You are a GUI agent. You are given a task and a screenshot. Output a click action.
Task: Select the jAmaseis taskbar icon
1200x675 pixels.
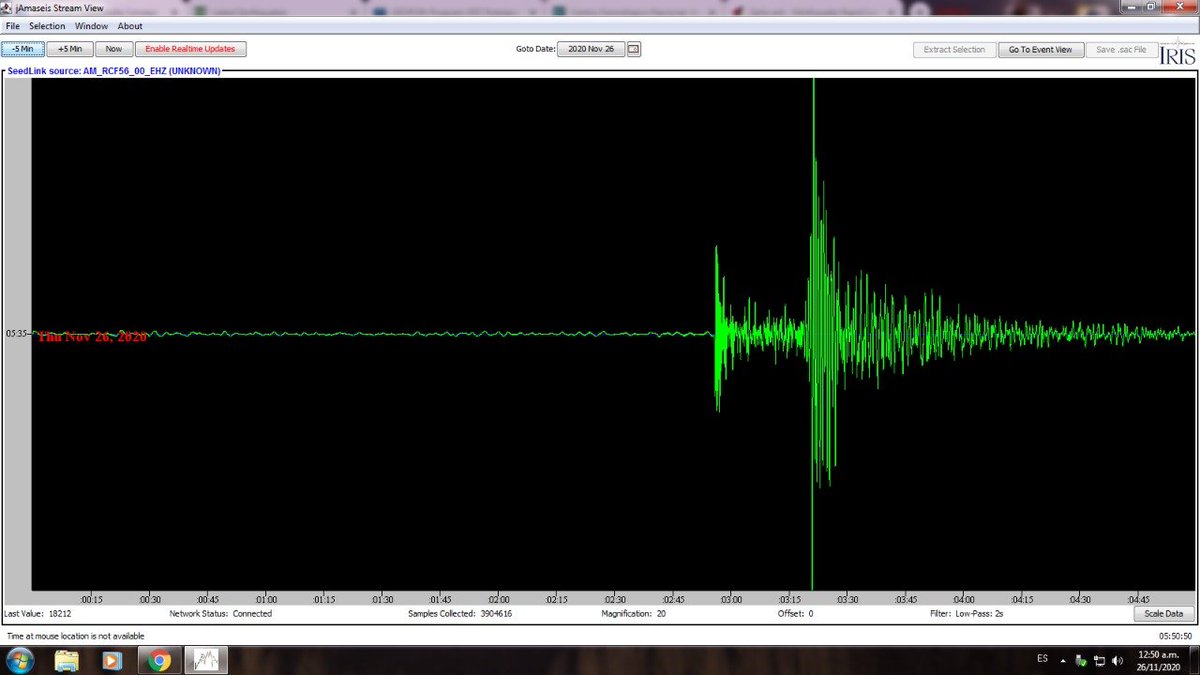(205, 660)
